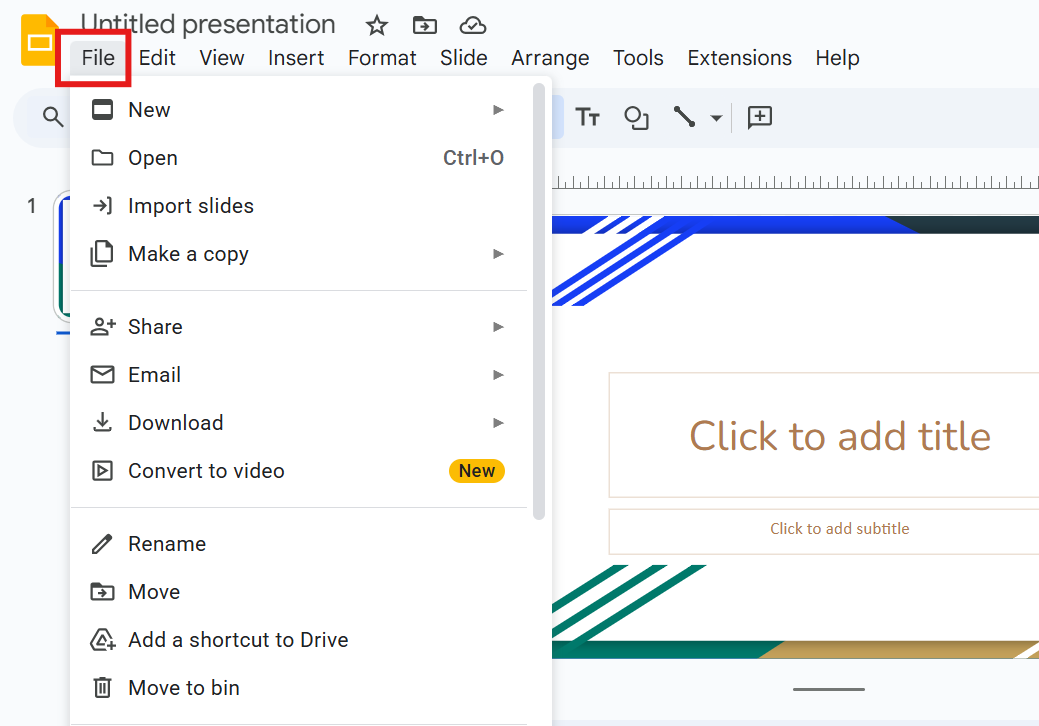The width and height of the screenshot is (1039, 726).
Task: Open the View menu
Action: pos(222,58)
